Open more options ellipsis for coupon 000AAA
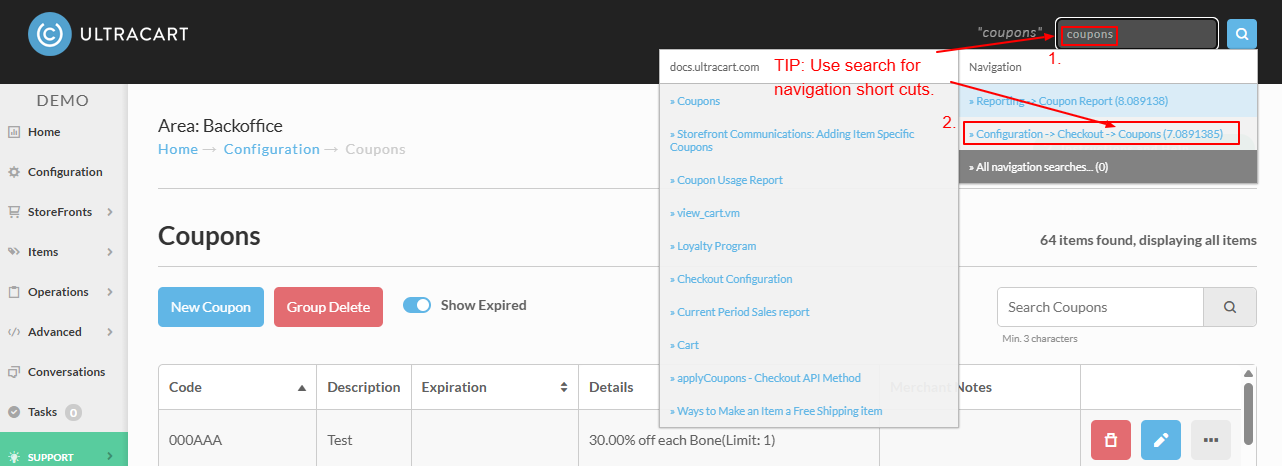 1211,440
